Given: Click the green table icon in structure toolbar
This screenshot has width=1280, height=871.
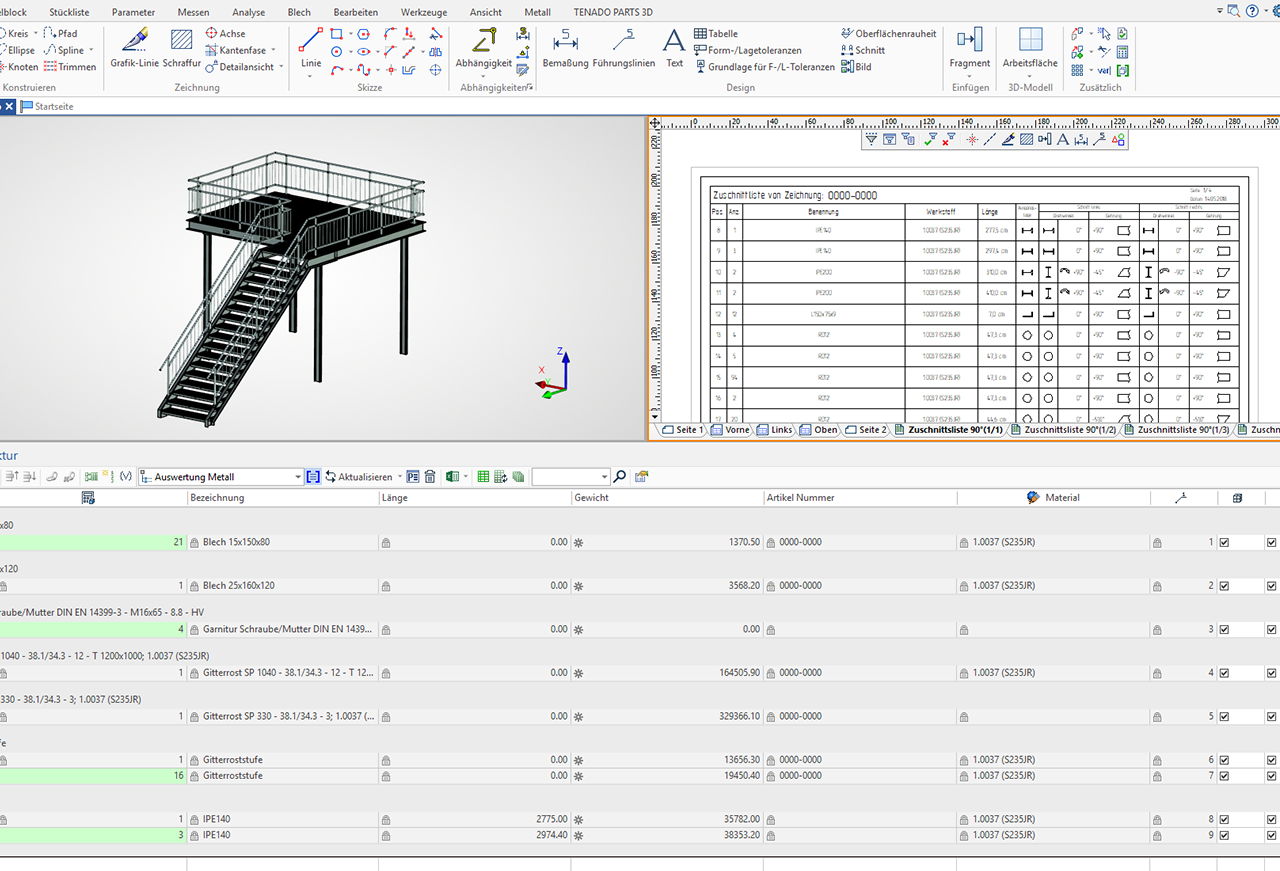Looking at the screenshot, I should [x=484, y=477].
